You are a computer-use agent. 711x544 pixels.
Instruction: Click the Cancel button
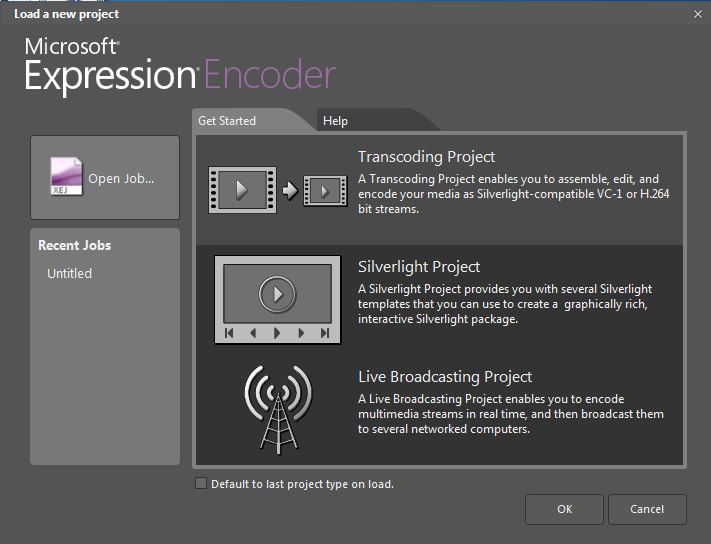click(x=647, y=509)
